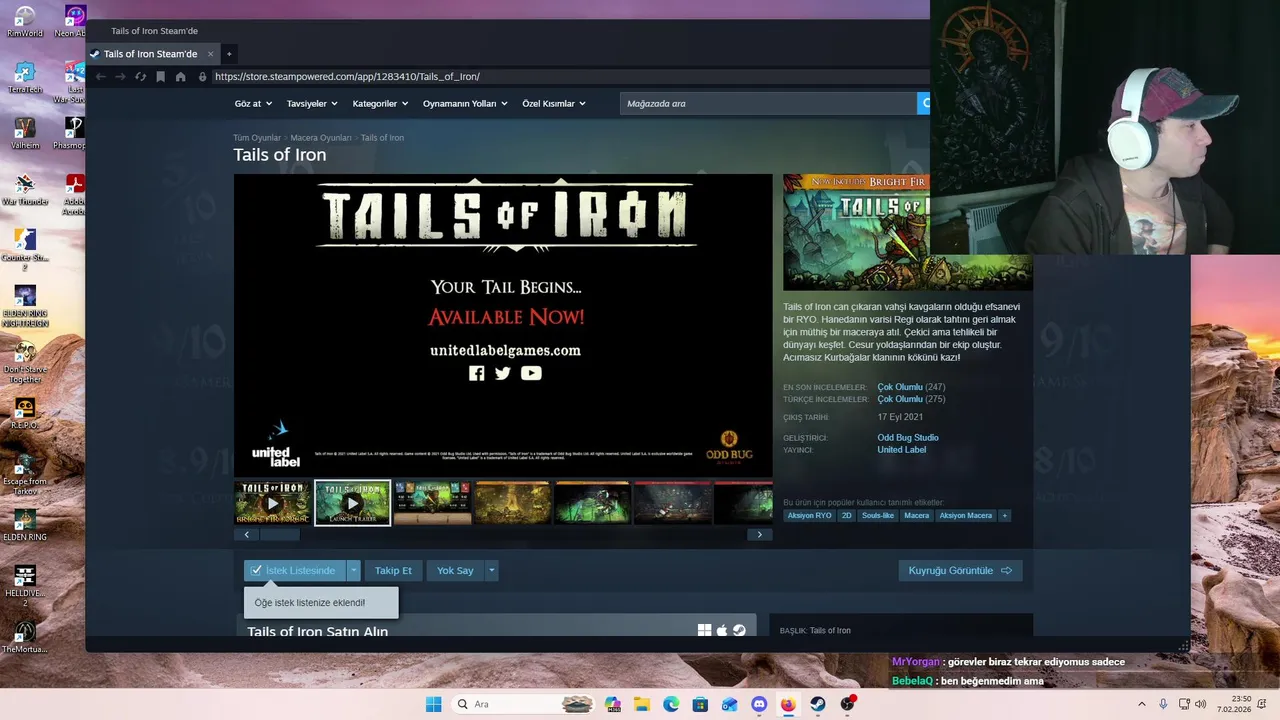
Task: Open the Kategoriler menu
Action: point(380,103)
